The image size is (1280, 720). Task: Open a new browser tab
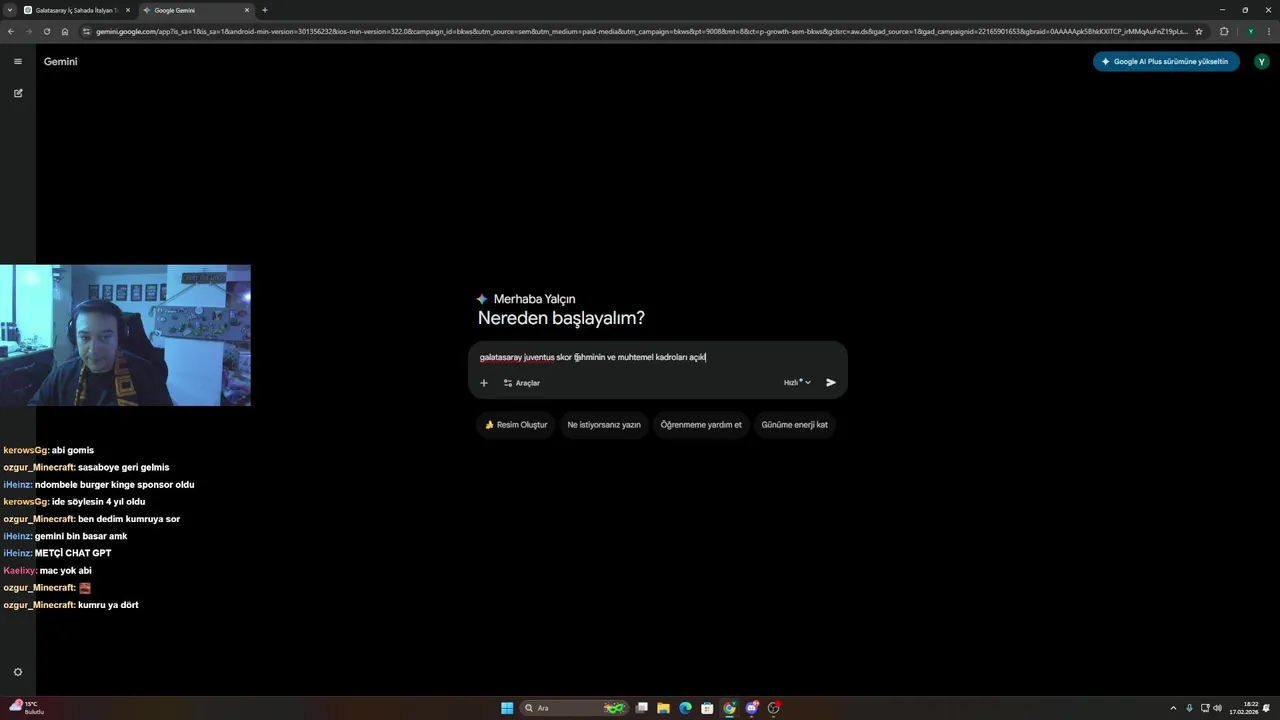265,10
